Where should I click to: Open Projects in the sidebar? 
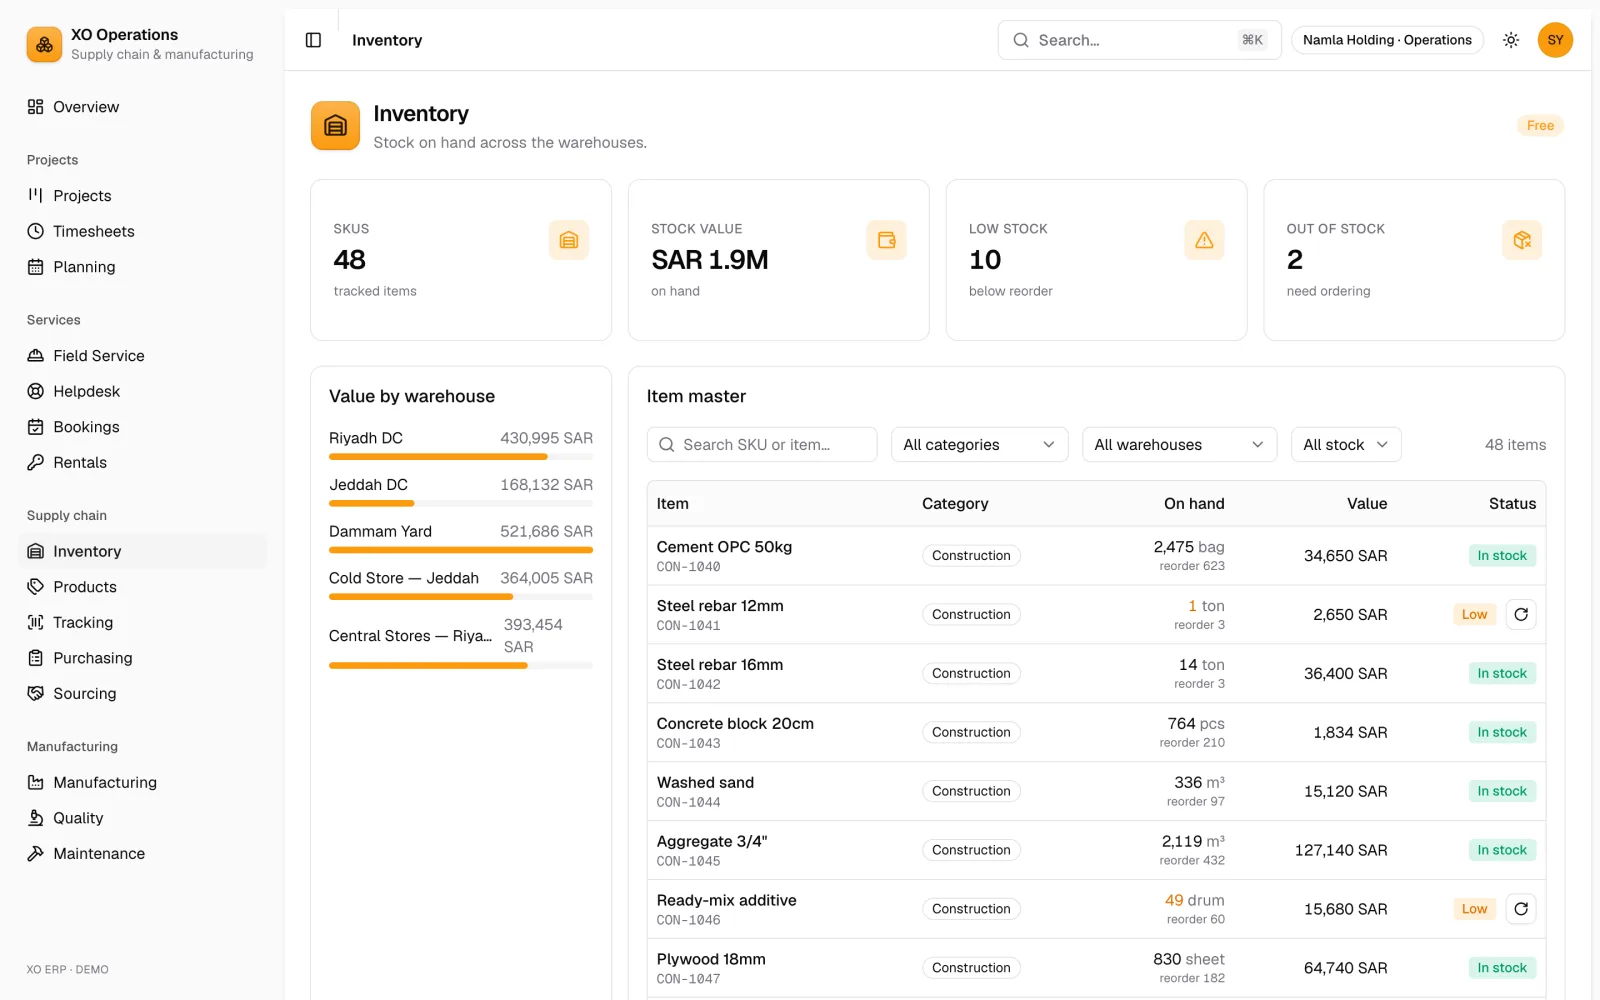(142, 196)
